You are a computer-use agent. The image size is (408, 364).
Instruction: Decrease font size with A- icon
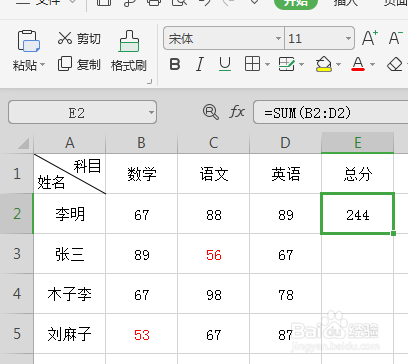[396, 38]
